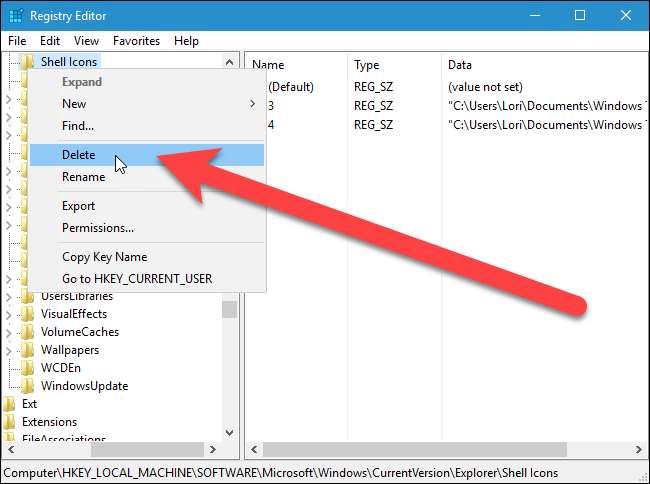Click the tree pane scroll up arrow
Image resolution: width=650 pixels, height=484 pixels.
tap(229, 63)
